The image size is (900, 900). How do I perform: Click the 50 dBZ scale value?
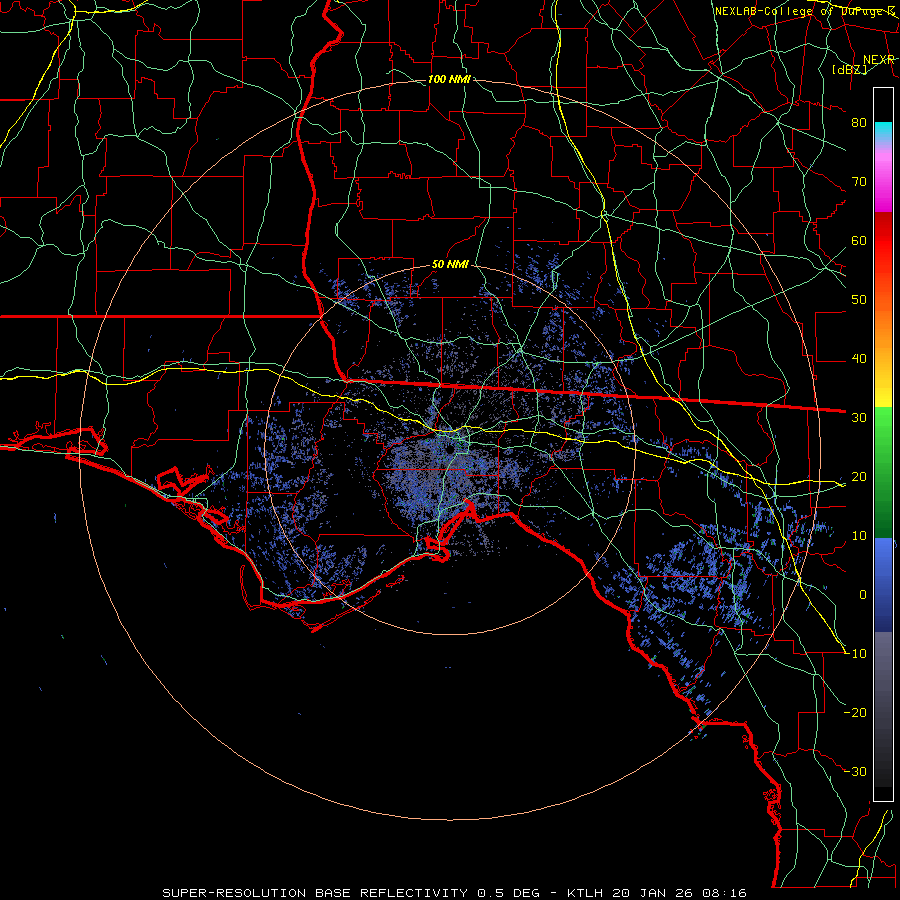[859, 300]
